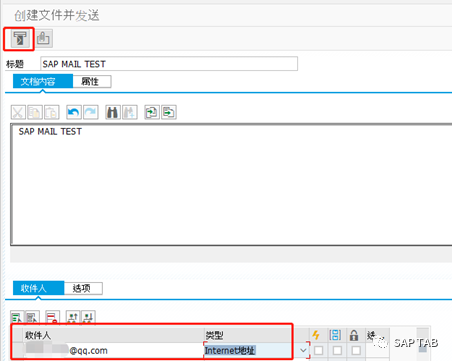Click the Copy column header icon

[335, 335]
